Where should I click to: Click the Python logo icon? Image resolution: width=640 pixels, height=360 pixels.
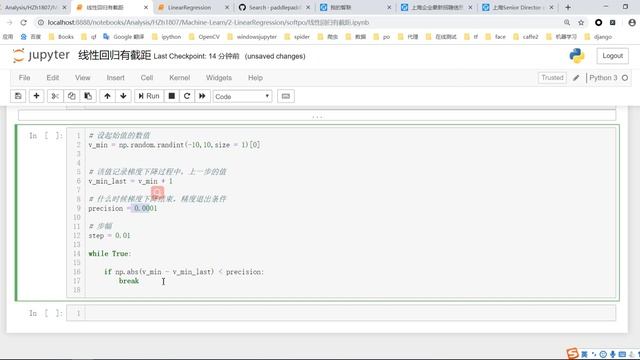pyautogui.click(x=577, y=56)
